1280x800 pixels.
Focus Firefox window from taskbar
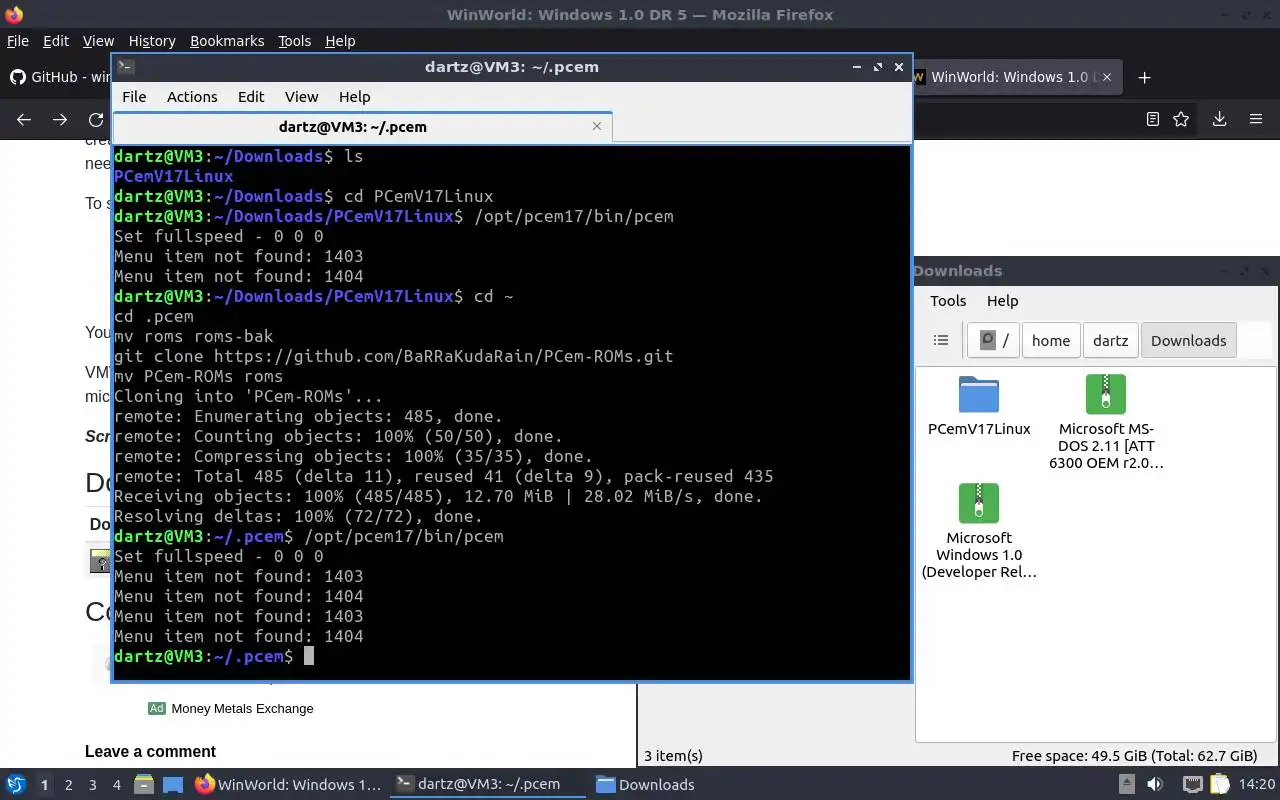click(288, 784)
